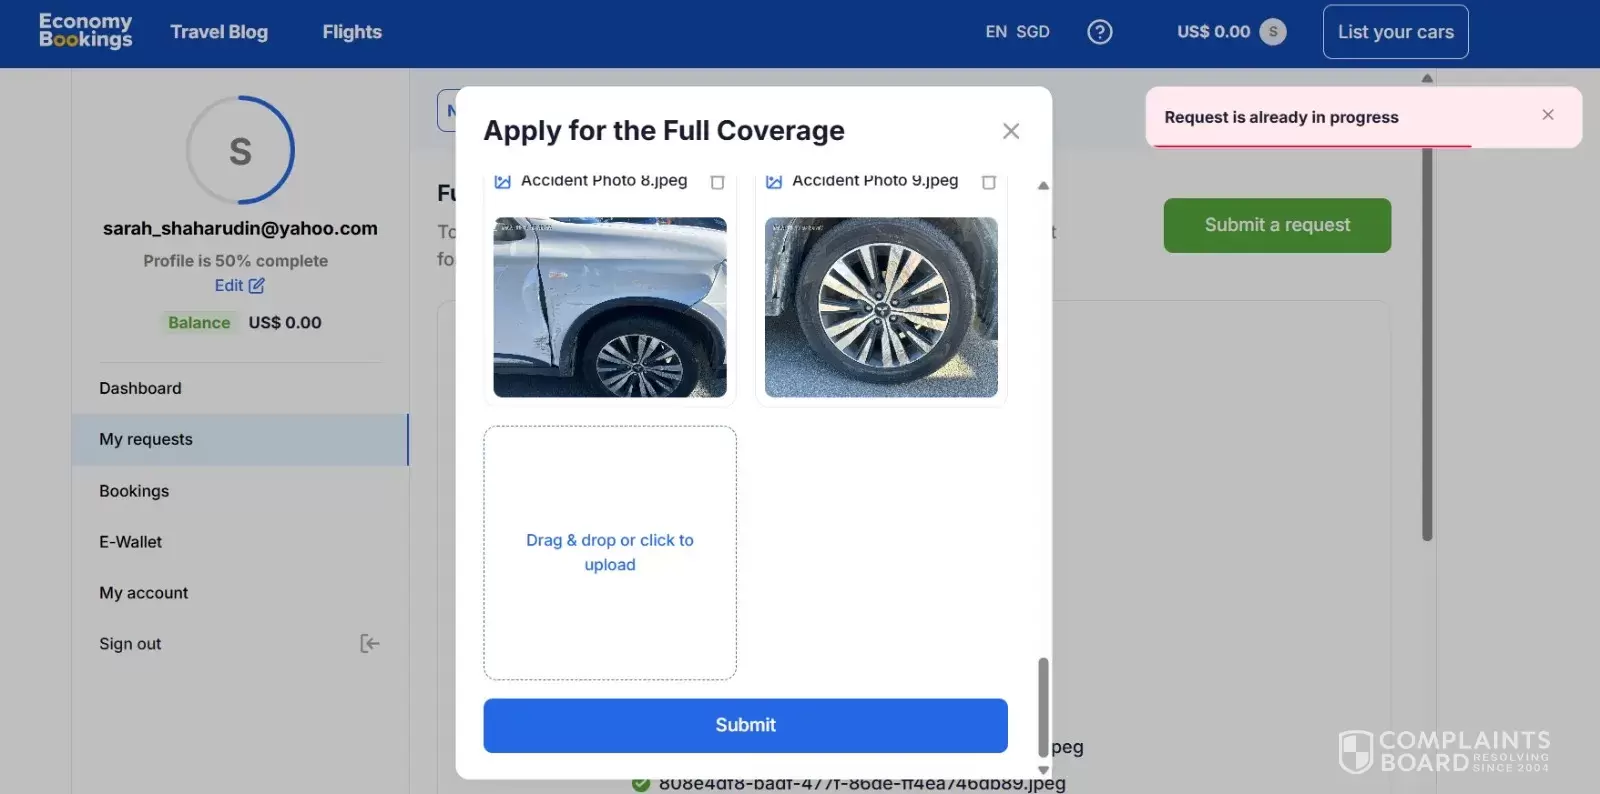Click the green Submit a request button
This screenshot has width=1600, height=794.
point(1276,225)
